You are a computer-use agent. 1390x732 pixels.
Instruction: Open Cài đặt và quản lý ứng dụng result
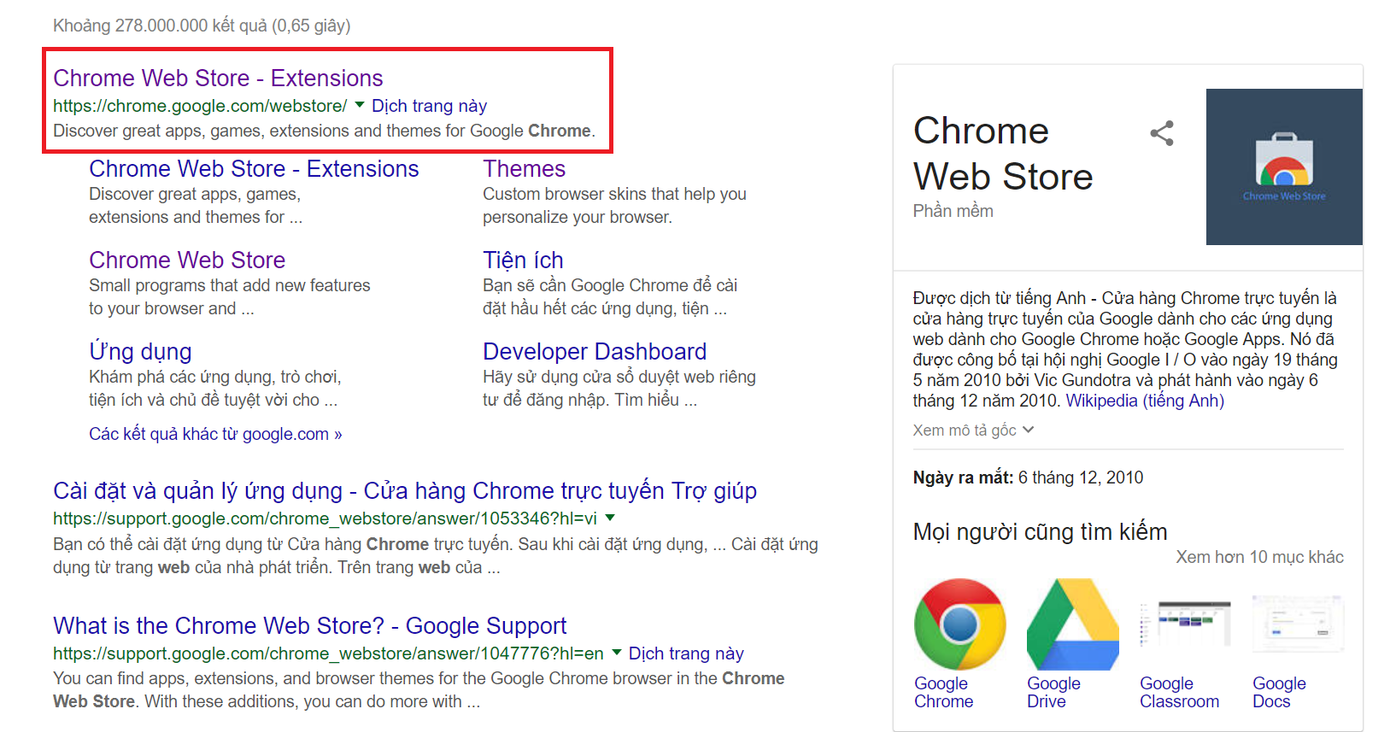click(x=405, y=491)
